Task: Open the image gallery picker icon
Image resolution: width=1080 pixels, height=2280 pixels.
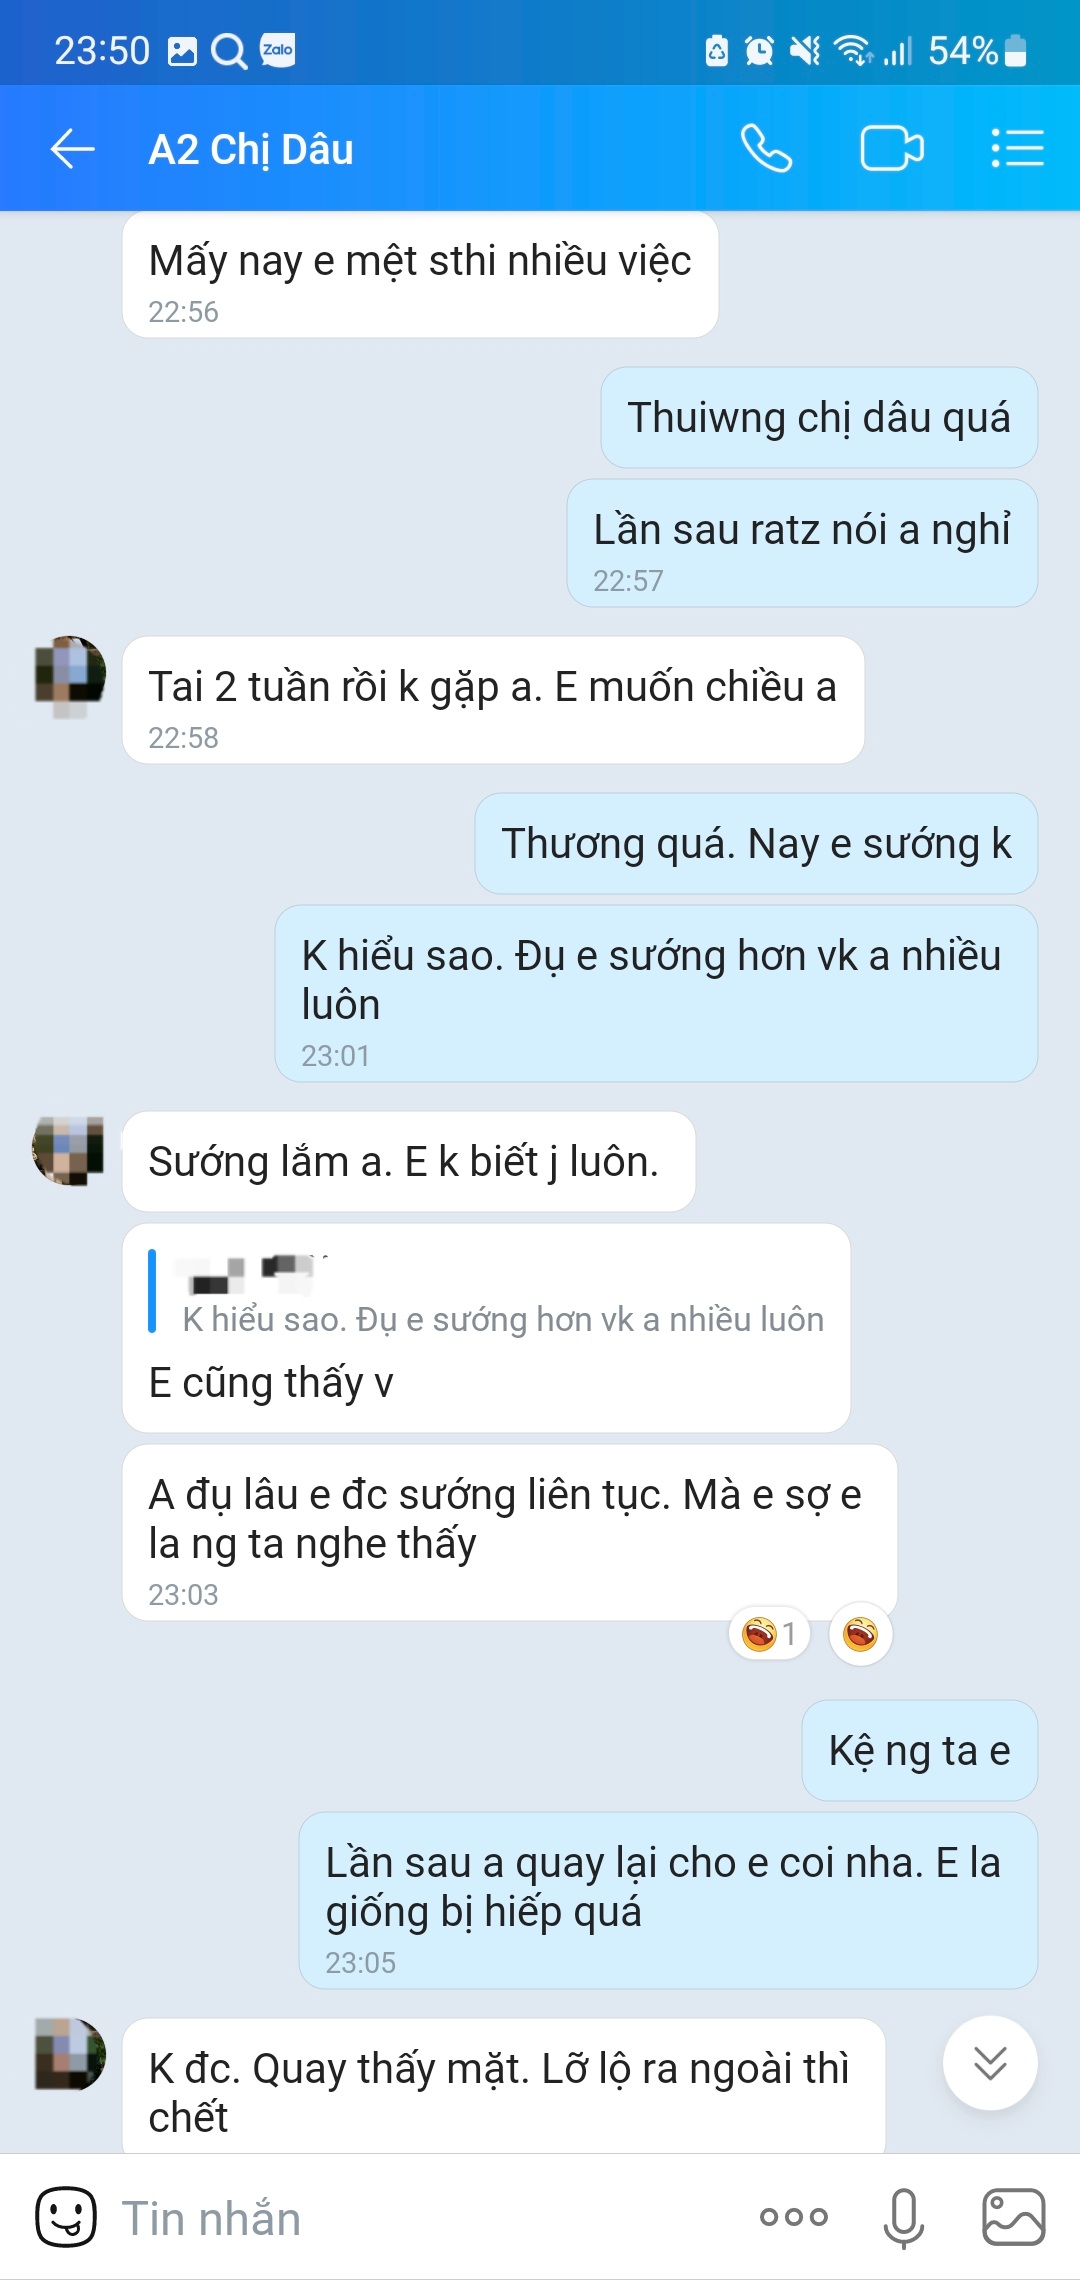Action: coord(1014,2217)
